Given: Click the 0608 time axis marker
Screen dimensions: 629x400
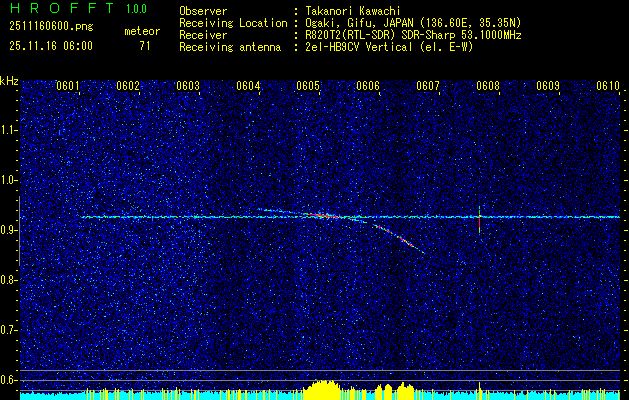Looking at the screenshot, I should [488, 86].
